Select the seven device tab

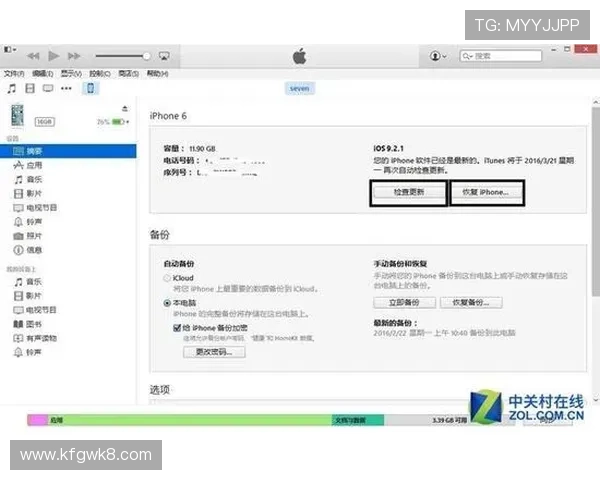coord(300,88)
